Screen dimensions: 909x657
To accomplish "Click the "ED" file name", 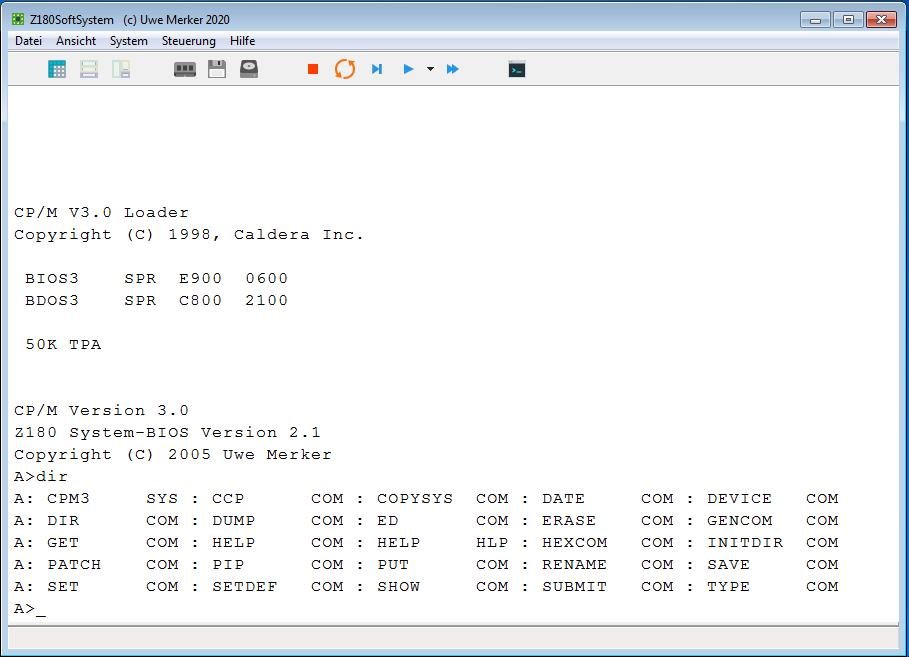I will pos(387,521).
